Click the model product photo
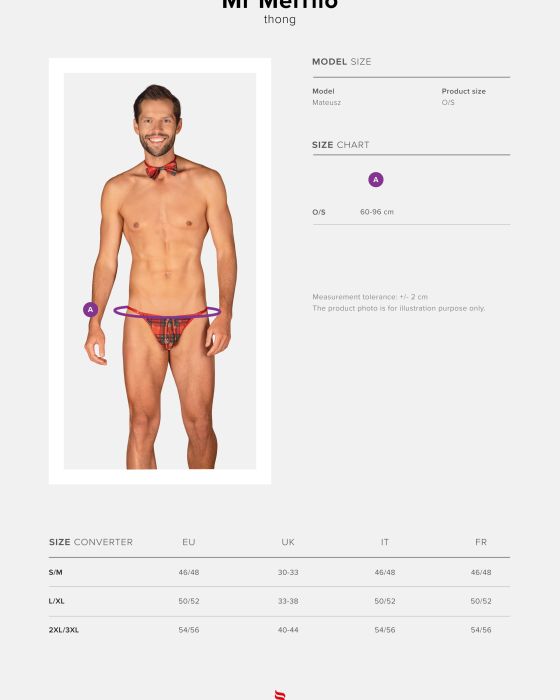The image size is (560, 700). (160, 271)
